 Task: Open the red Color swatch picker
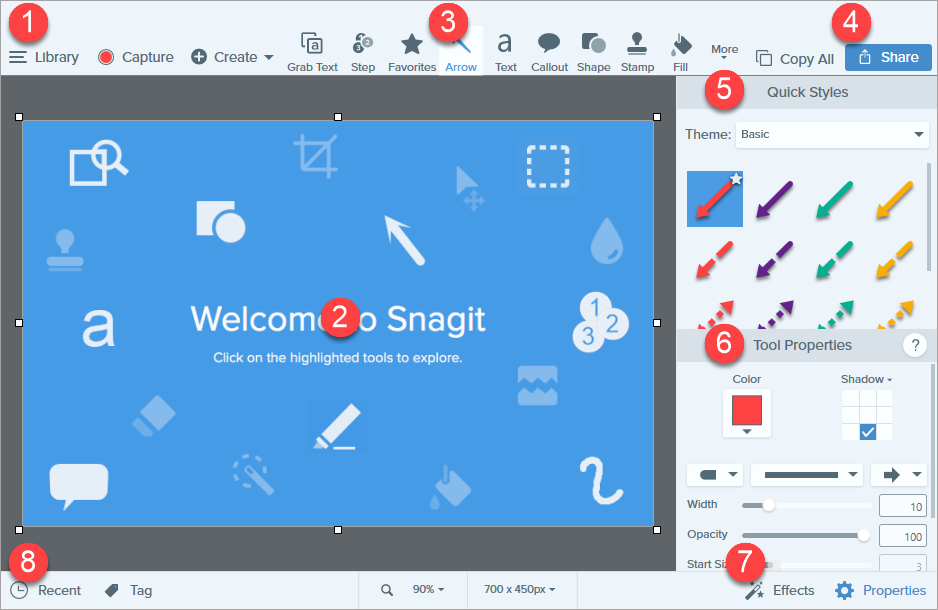click(x=747, y=414)
